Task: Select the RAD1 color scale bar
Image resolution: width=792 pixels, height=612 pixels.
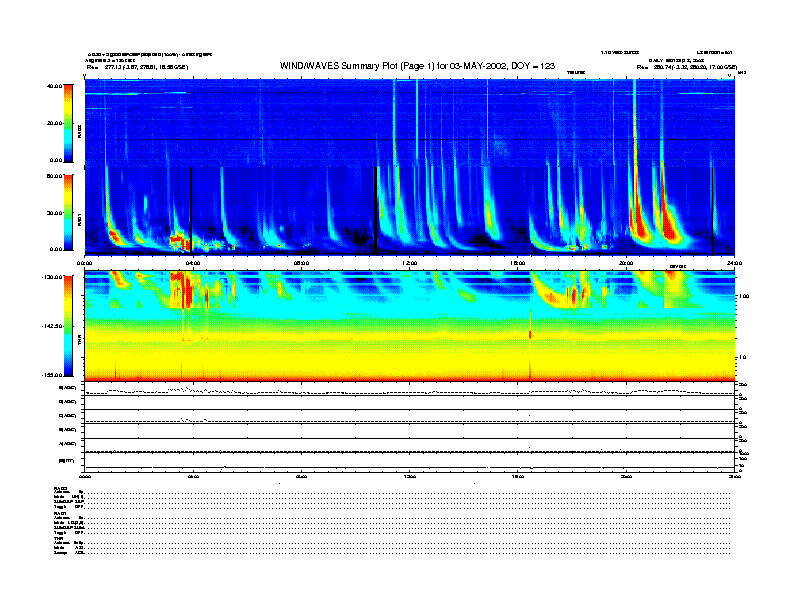Action: coord(68,212)
